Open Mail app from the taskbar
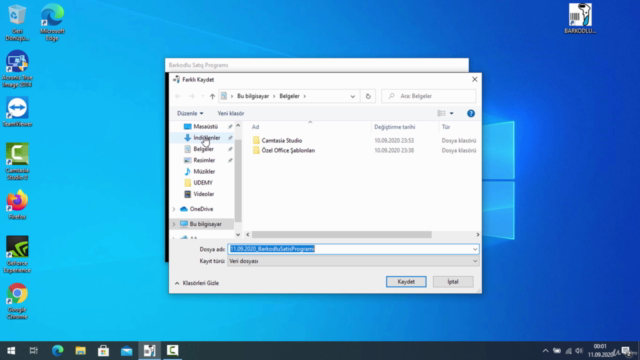The height and width of the screenshot is (360, 640). [x=127, y=351]
